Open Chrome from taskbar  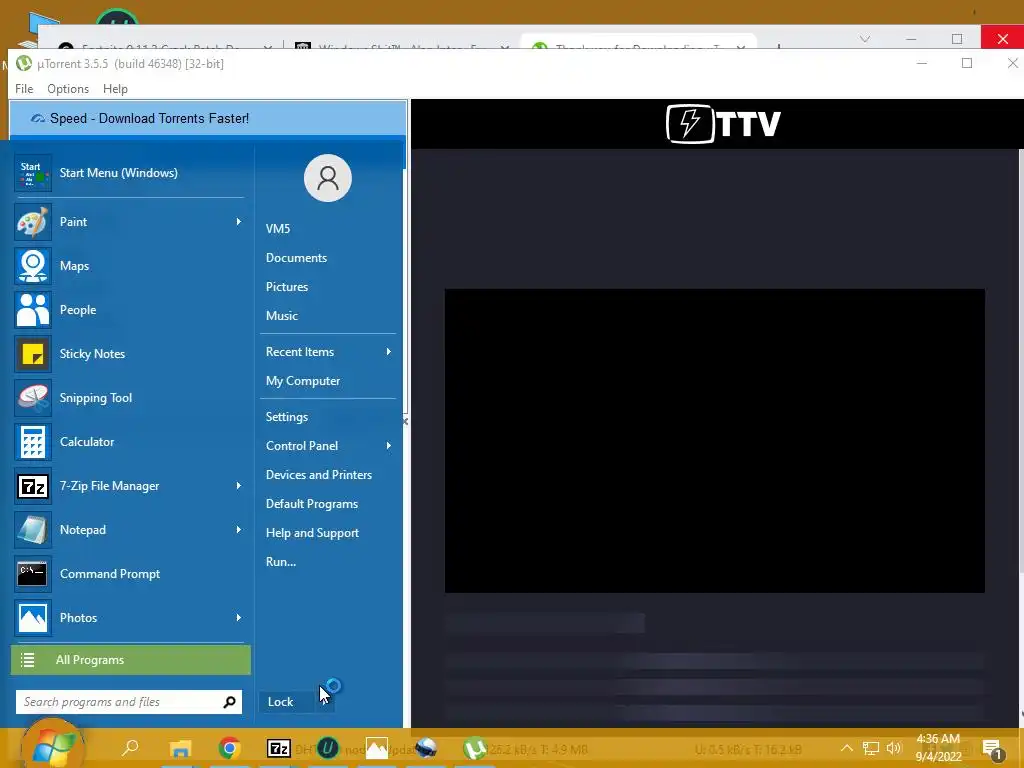click(x=229, y=748)
